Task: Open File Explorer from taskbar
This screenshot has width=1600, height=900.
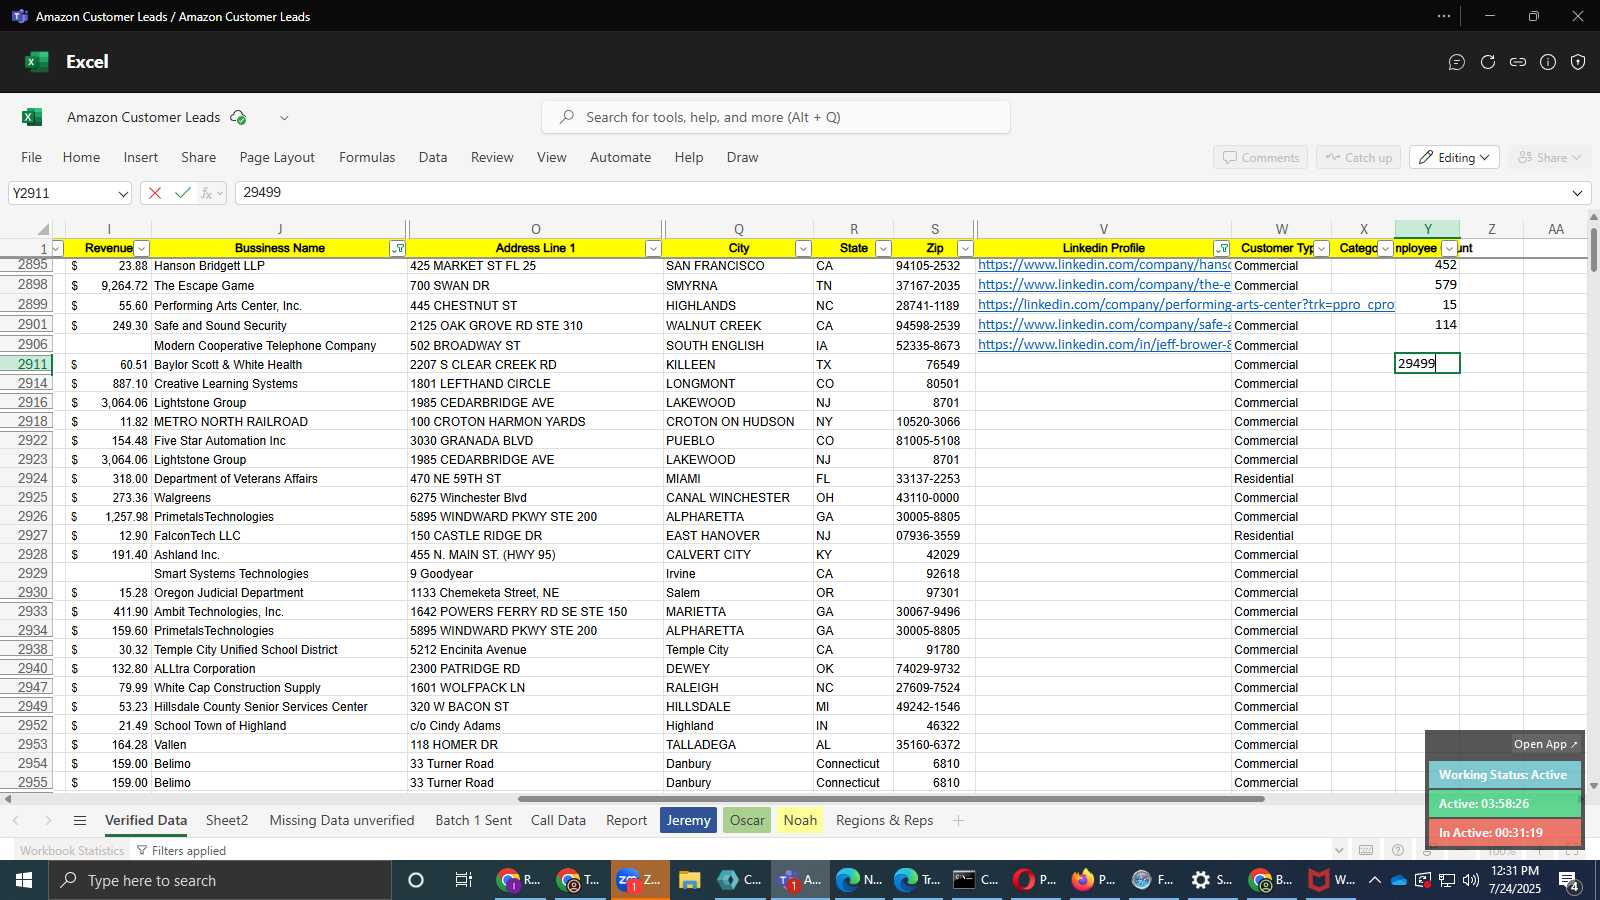Action: tap(689, 880)
